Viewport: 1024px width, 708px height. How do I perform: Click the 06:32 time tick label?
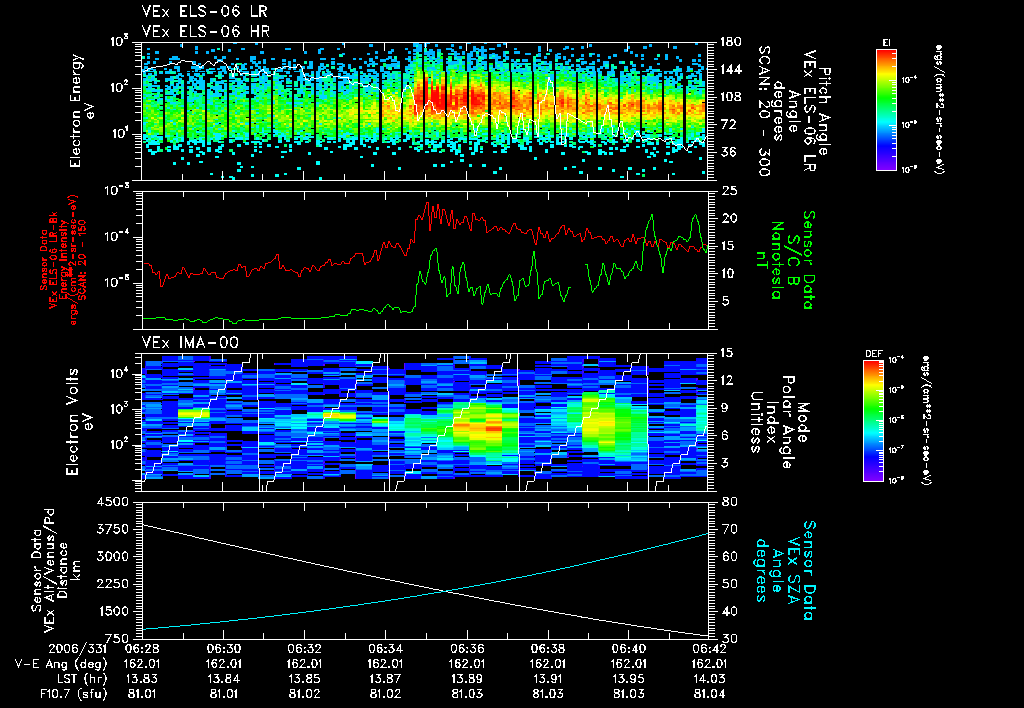click(304, 649)
